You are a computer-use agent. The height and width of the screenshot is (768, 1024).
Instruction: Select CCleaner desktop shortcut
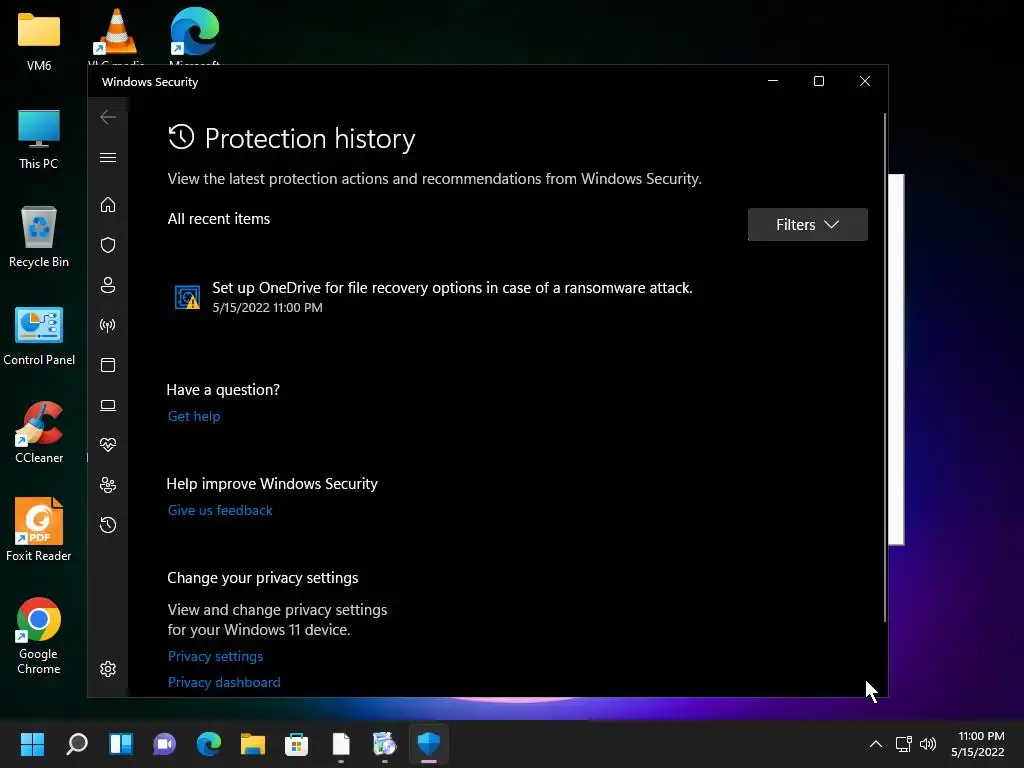pos(39,433)
